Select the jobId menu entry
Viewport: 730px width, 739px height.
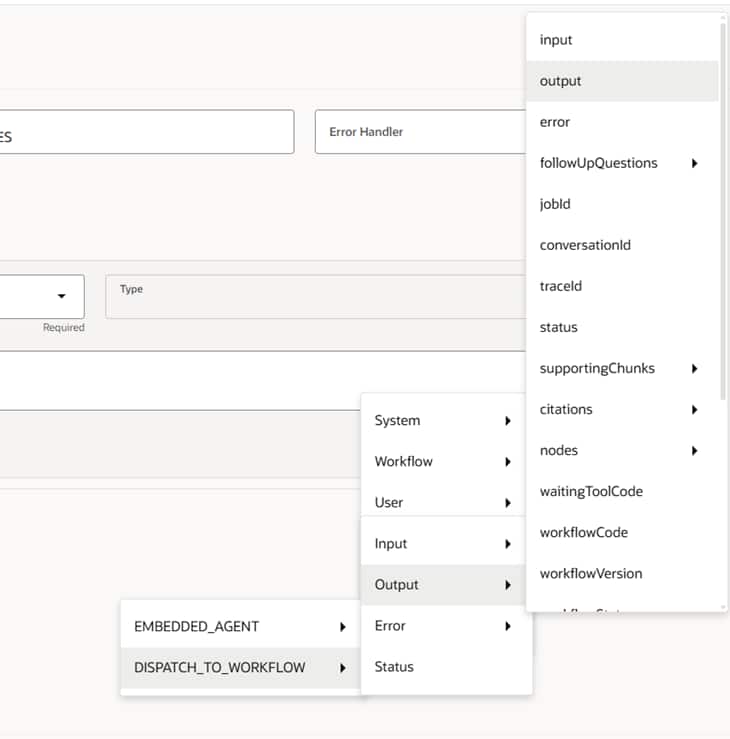point(555,204)
